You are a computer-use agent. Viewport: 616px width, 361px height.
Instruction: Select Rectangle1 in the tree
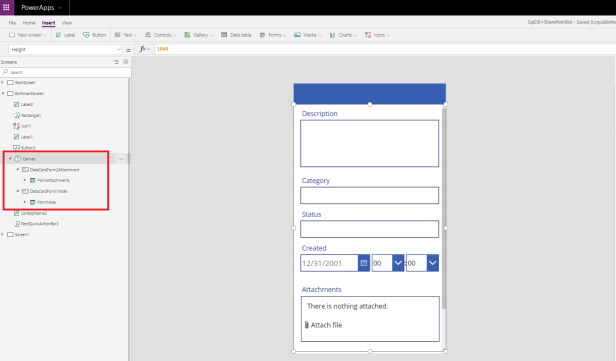point(31,115)
